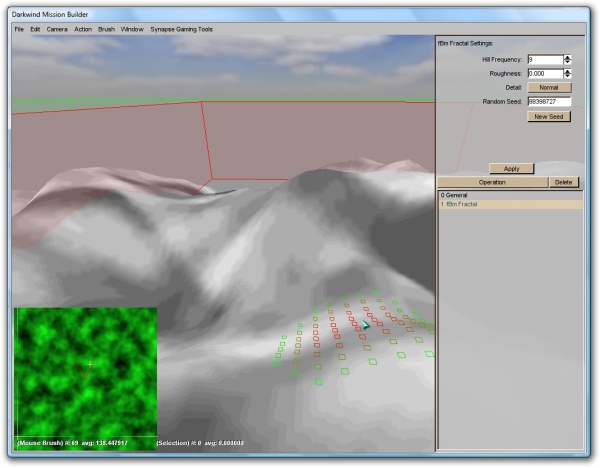The height and width of the screenshot is (468, 600).
Task: Open the Synapse Gaming Tools menu
Action: pyautogui.click(x=181, y=30)
